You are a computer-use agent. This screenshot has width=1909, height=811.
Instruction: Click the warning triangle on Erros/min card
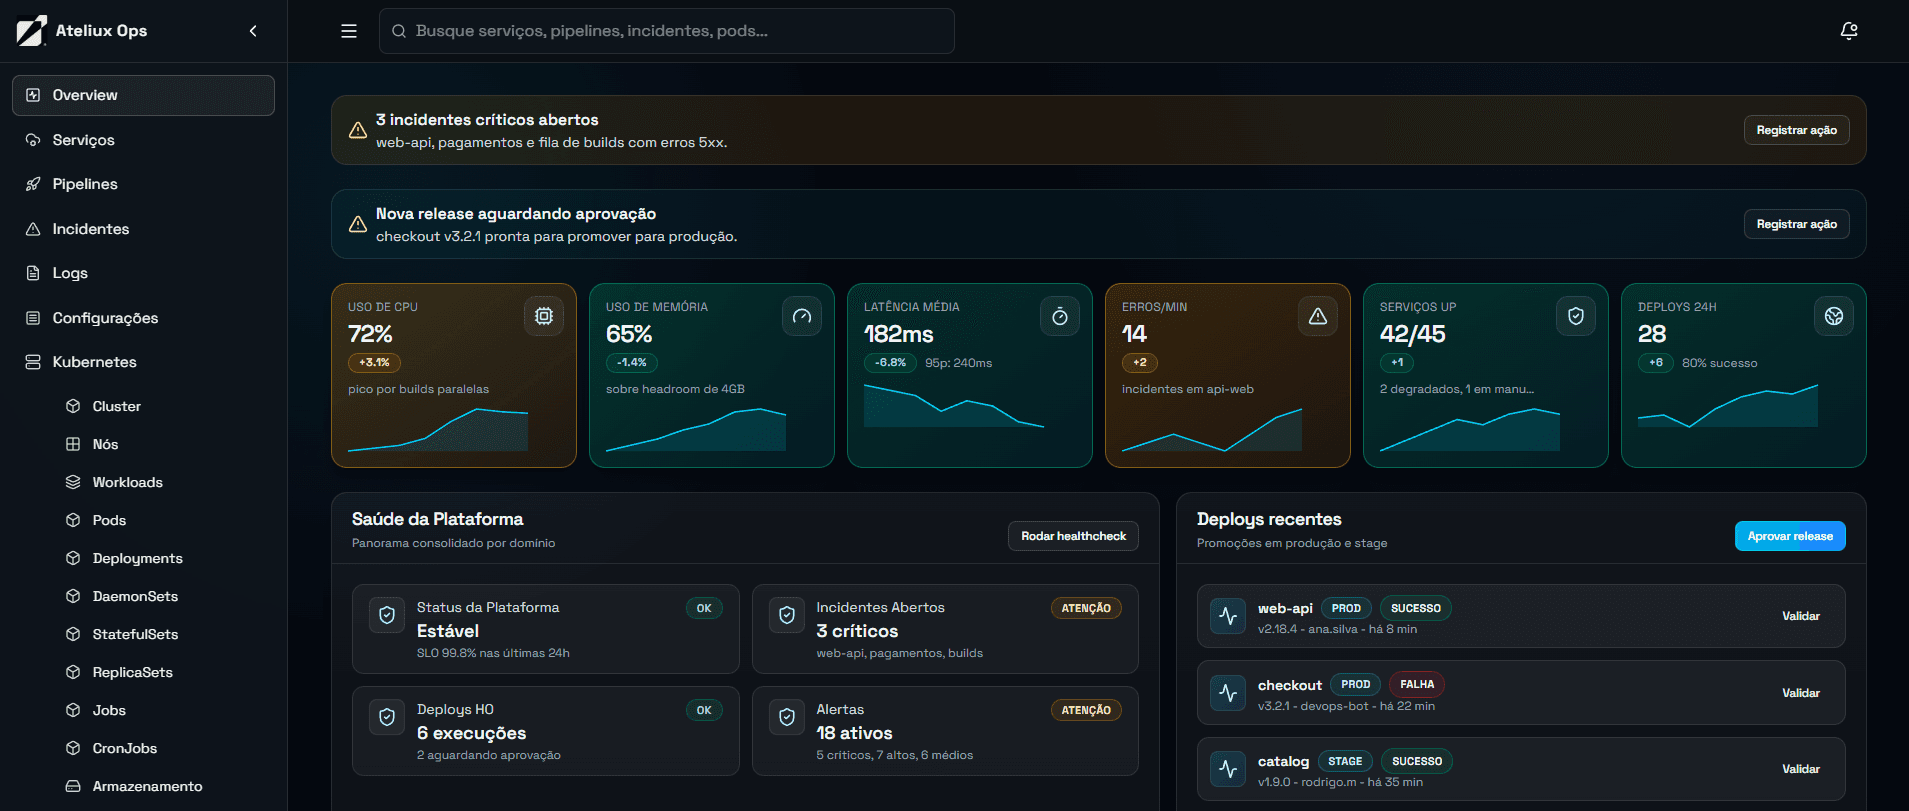[1318, 316]
